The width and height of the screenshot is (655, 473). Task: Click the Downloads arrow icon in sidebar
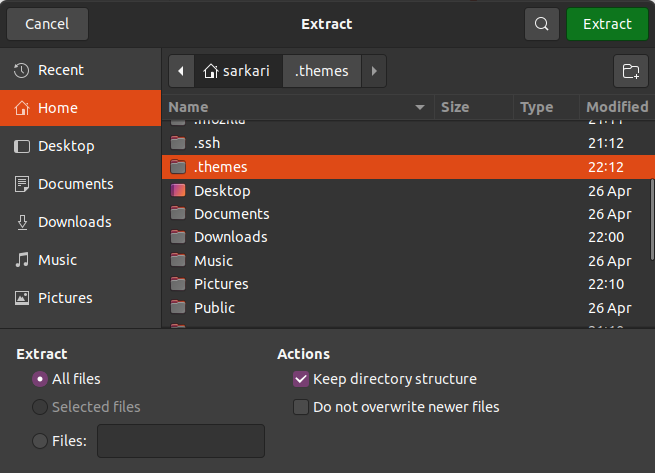[22, 222]
